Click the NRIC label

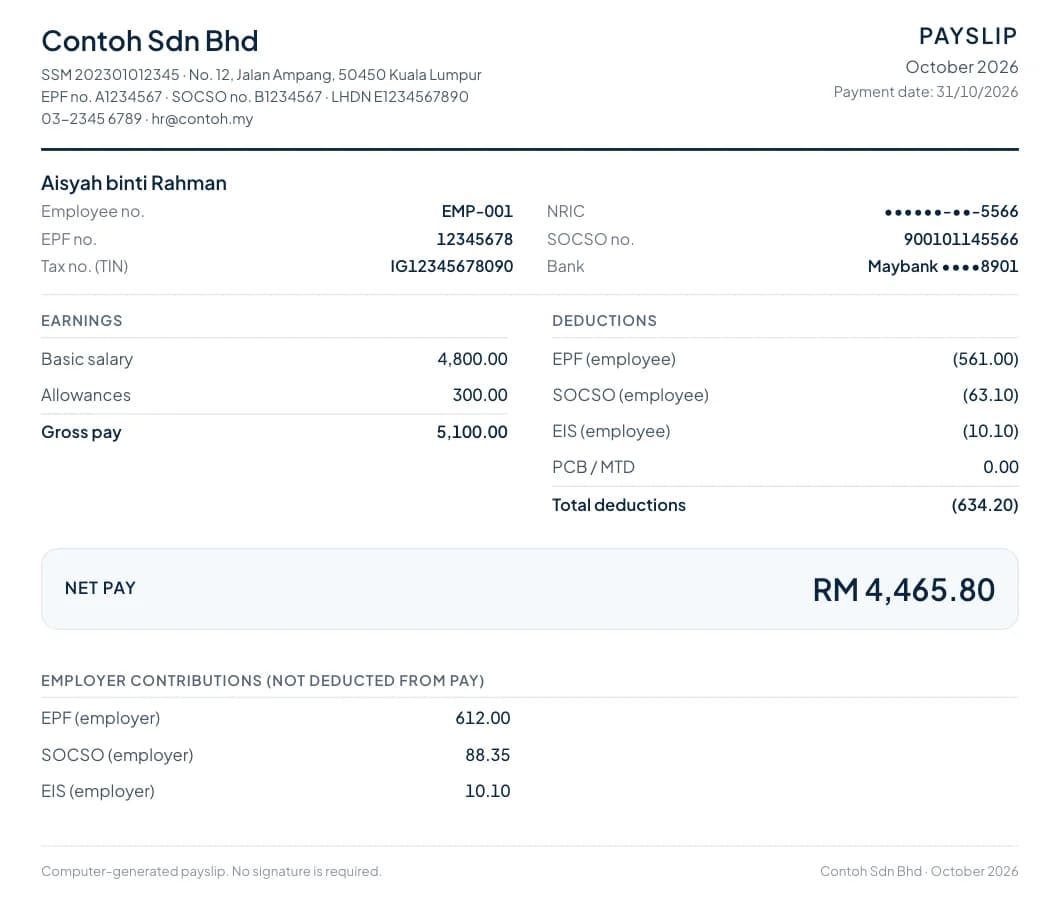coord(565,212)
